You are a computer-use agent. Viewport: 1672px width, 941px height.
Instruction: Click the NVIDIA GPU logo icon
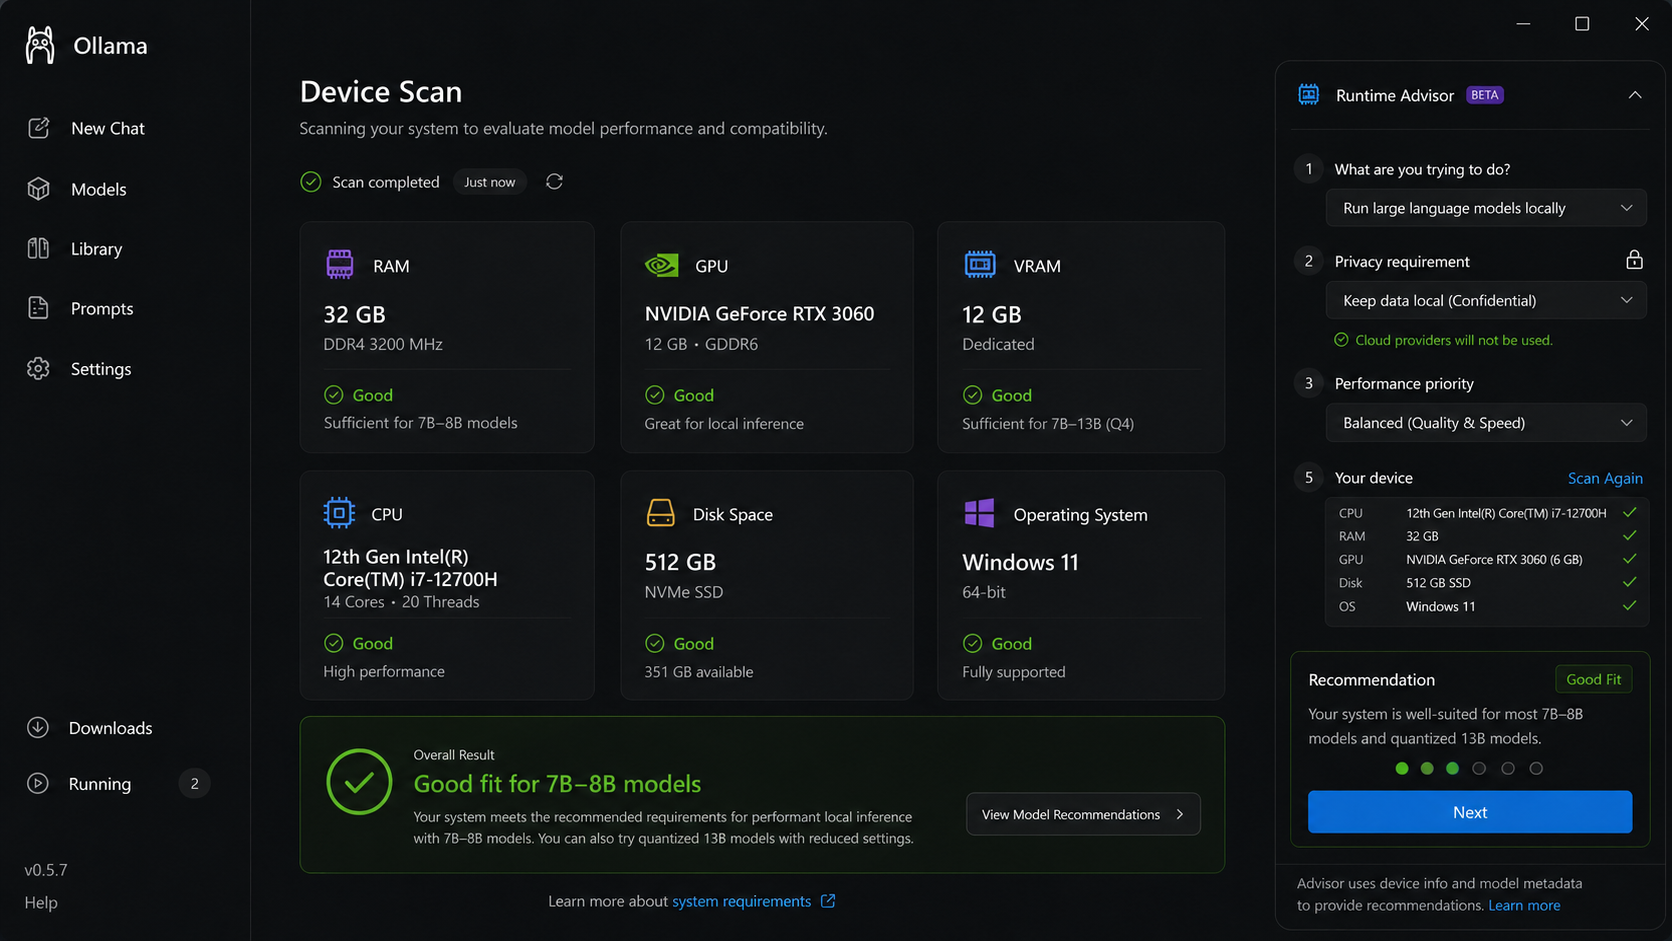(661, 265)
